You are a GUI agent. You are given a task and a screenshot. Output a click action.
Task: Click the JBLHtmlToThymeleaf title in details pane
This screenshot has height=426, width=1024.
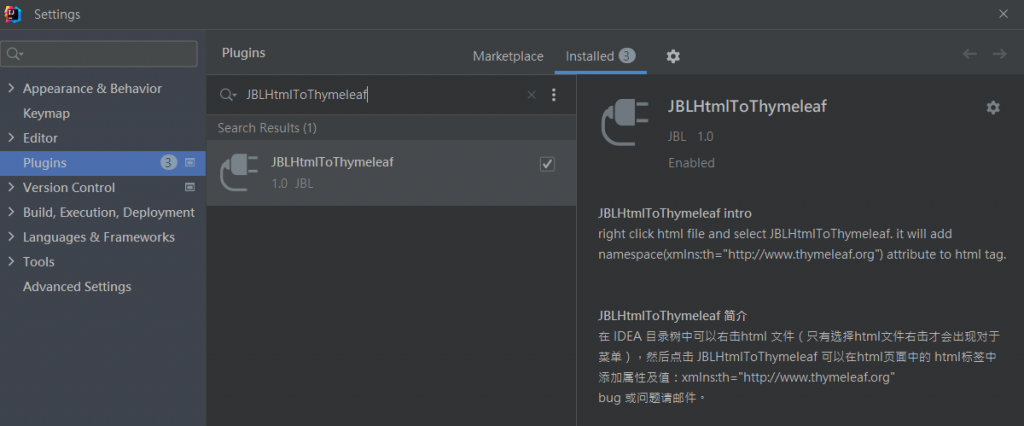point(747,106)
